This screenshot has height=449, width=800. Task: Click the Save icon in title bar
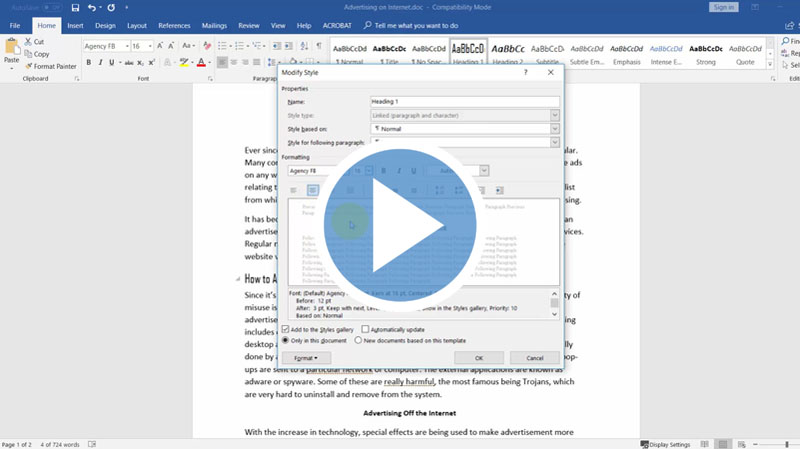point(74,8)
